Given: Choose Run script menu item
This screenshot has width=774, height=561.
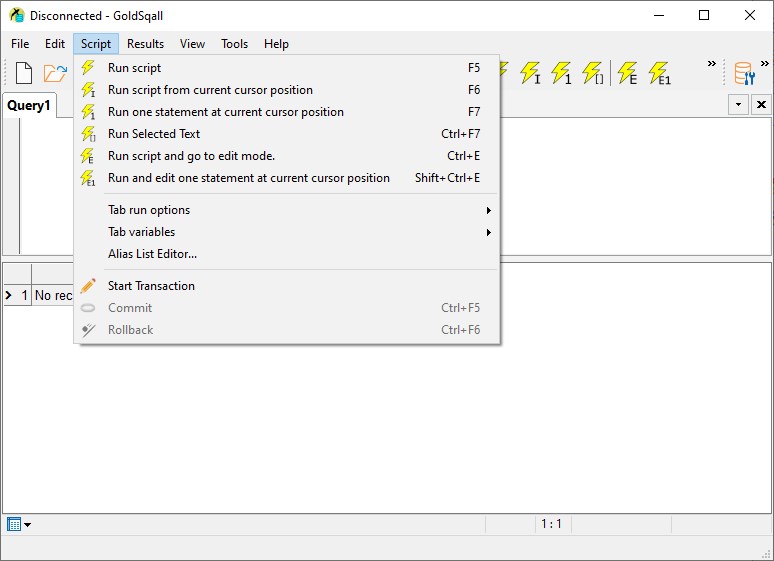Looking at the screenshot, I should 287,68.
